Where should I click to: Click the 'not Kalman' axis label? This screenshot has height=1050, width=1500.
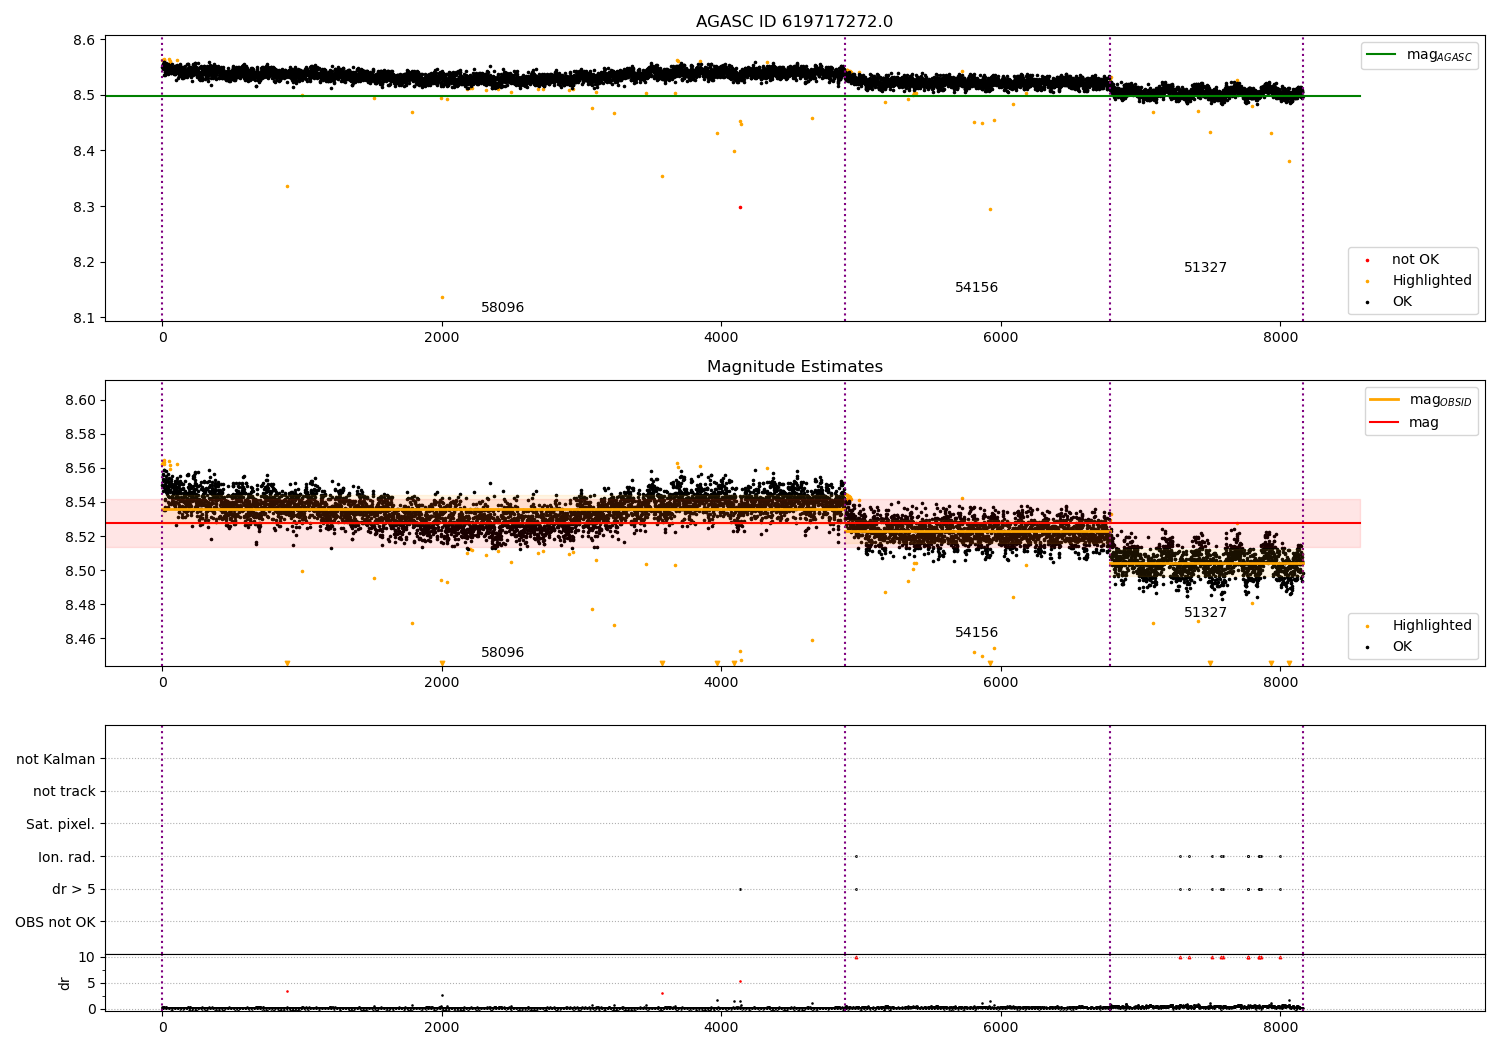point(56,759)
